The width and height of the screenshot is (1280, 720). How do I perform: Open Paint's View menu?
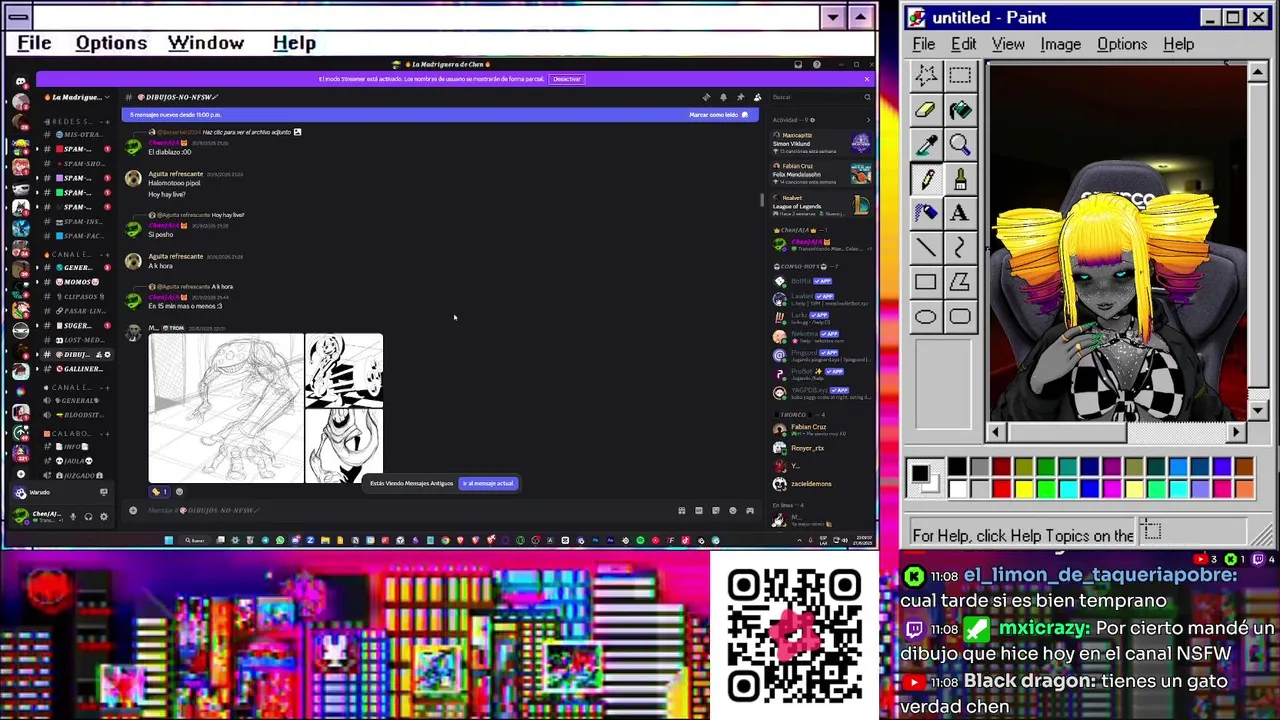[x=1008, y=44]
